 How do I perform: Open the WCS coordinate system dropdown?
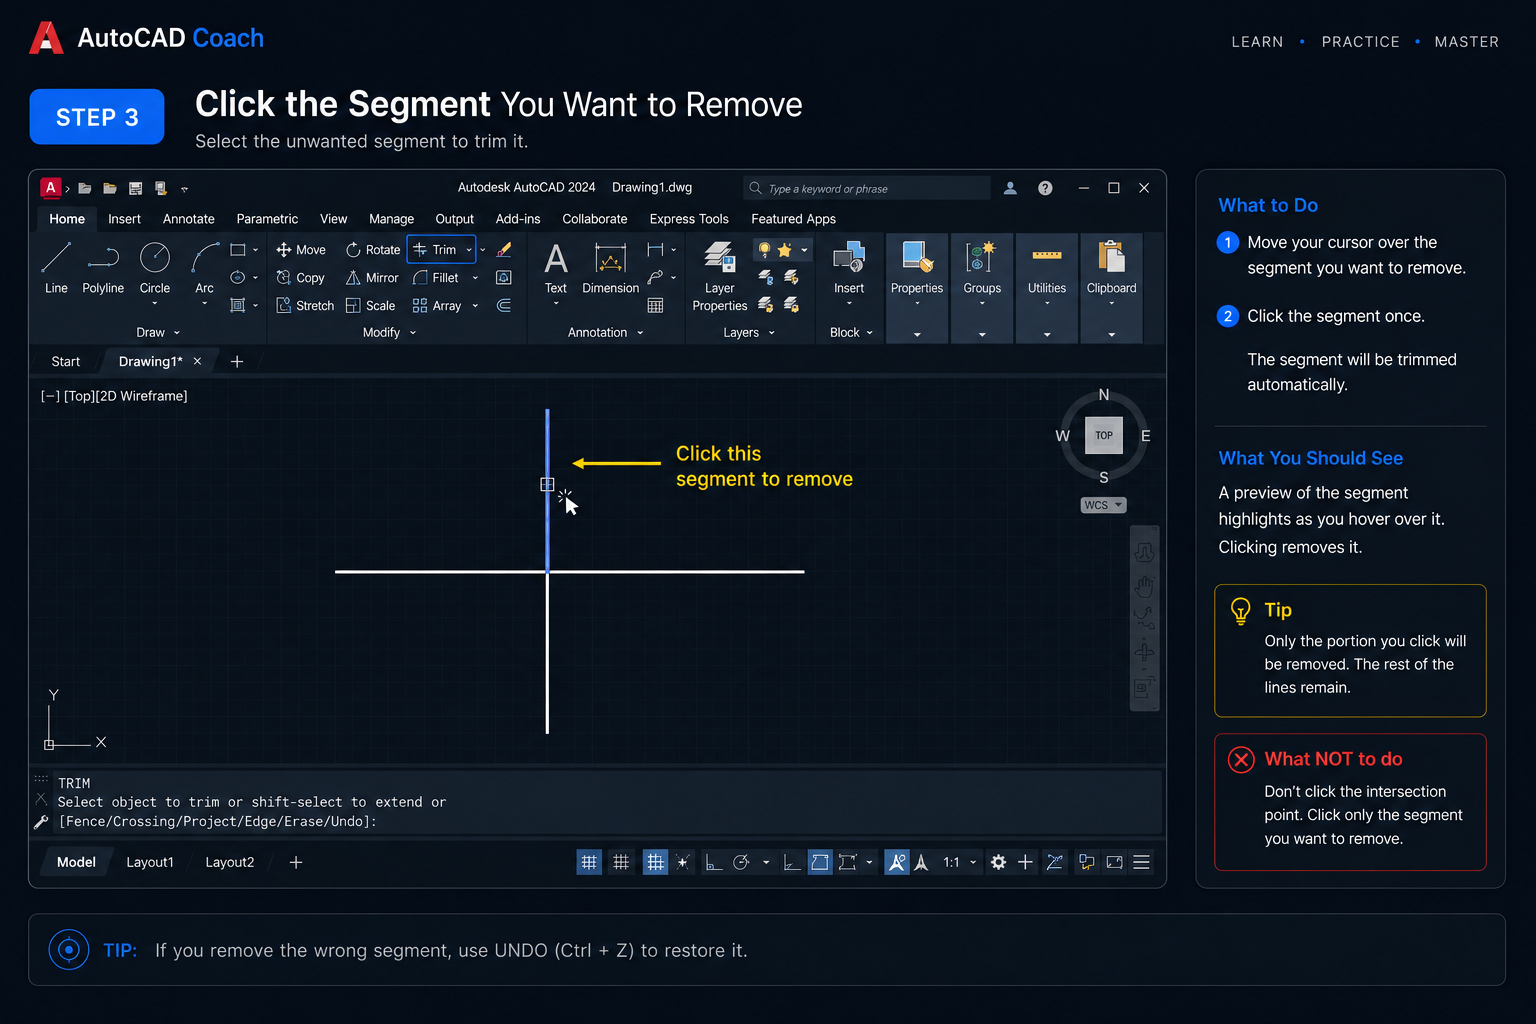[x=1103, y=505]
